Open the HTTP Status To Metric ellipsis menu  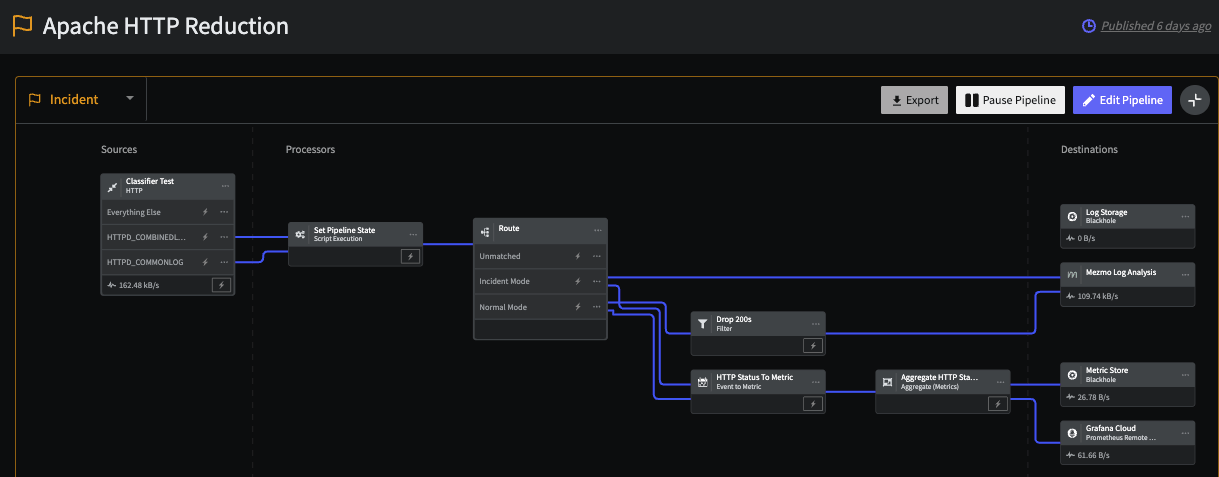[816, 382]
